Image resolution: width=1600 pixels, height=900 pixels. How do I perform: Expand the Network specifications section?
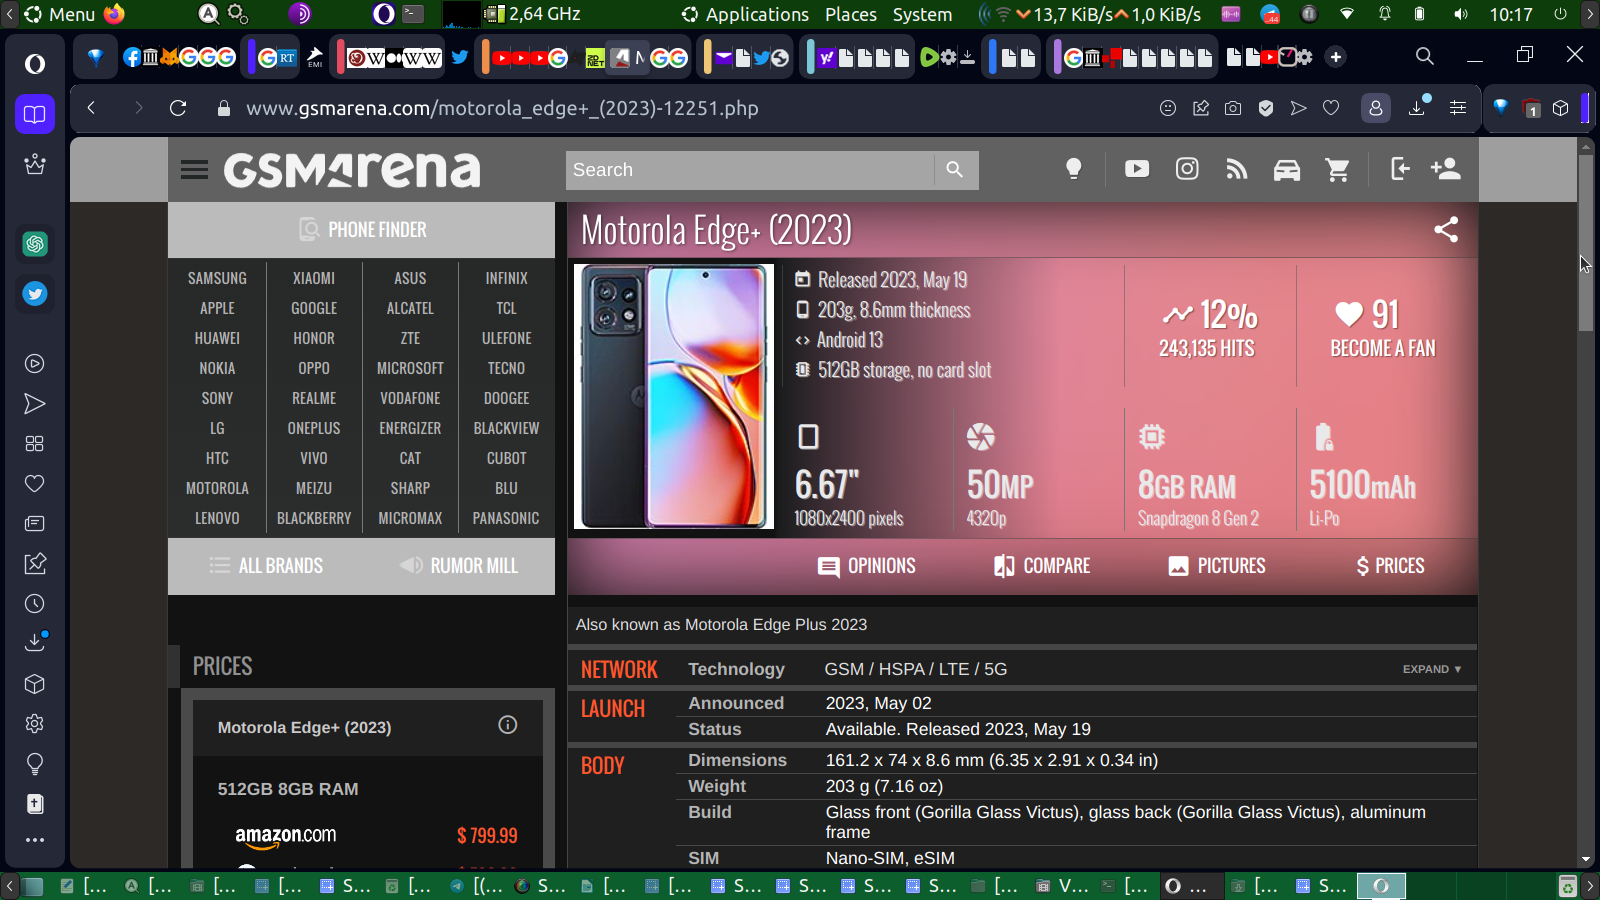[1432, 669]
